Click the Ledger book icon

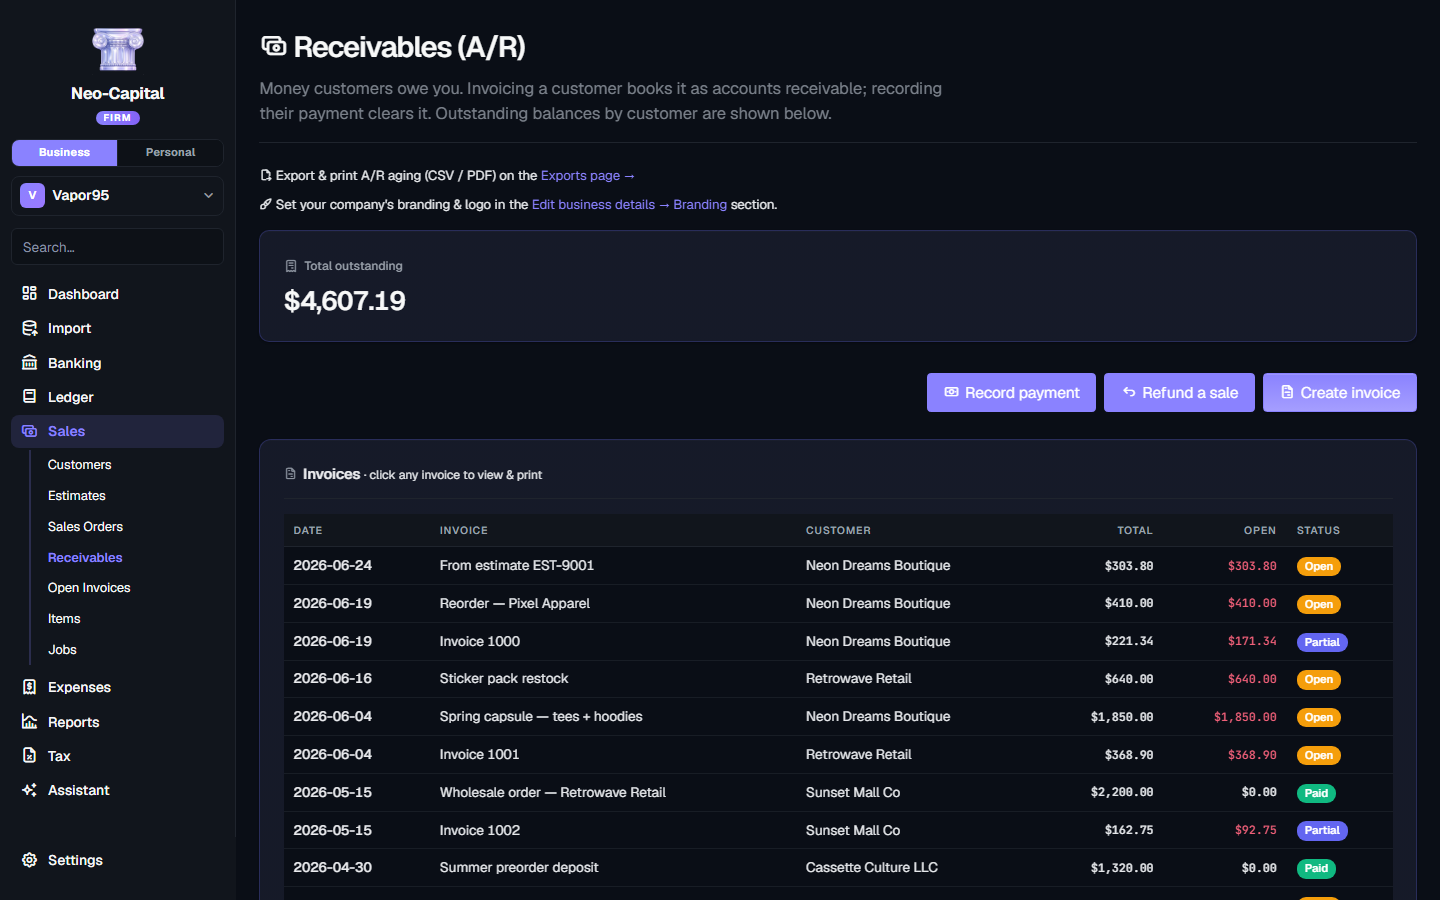[x=30, y=397]
